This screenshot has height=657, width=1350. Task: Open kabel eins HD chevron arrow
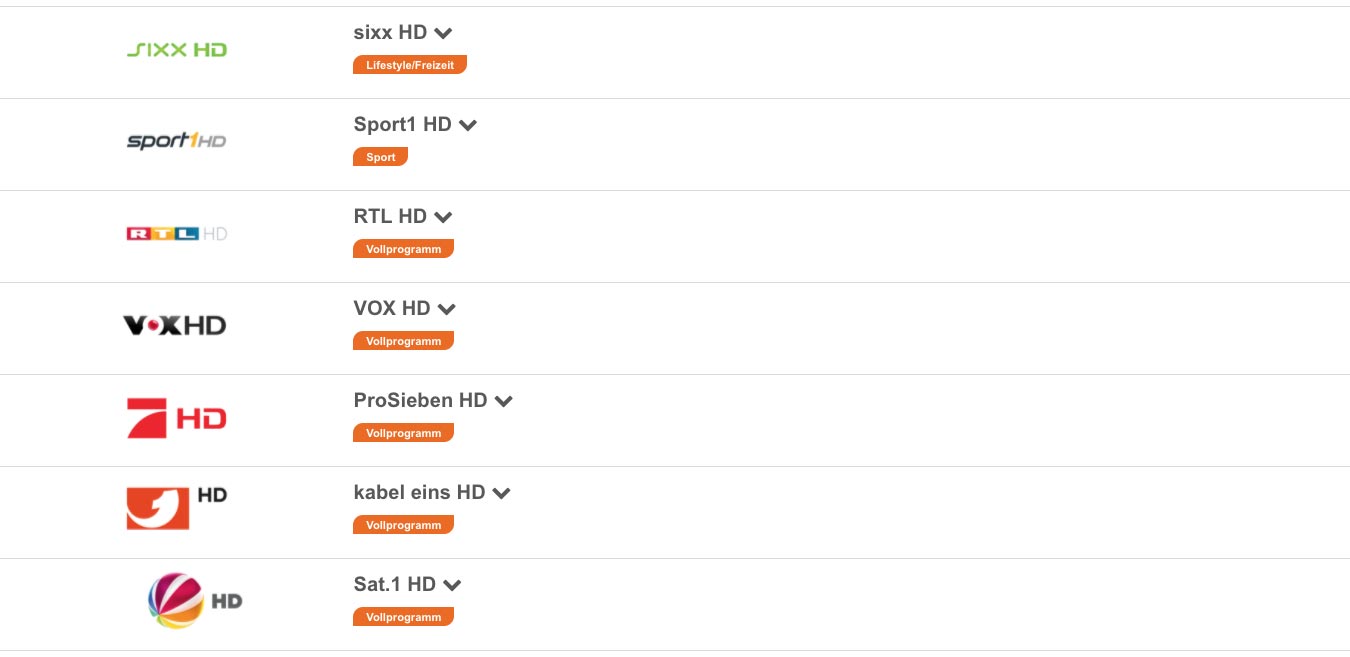click(501, 493)
